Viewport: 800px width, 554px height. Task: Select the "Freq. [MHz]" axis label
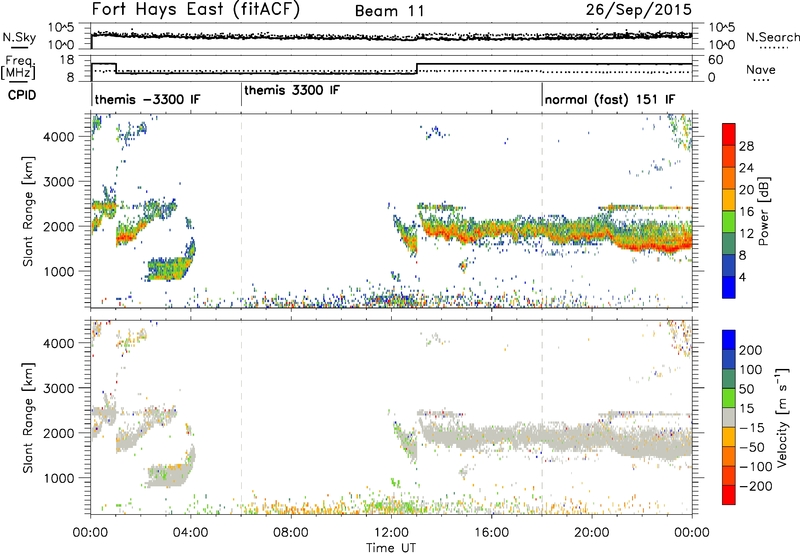(x=18, y=67)
